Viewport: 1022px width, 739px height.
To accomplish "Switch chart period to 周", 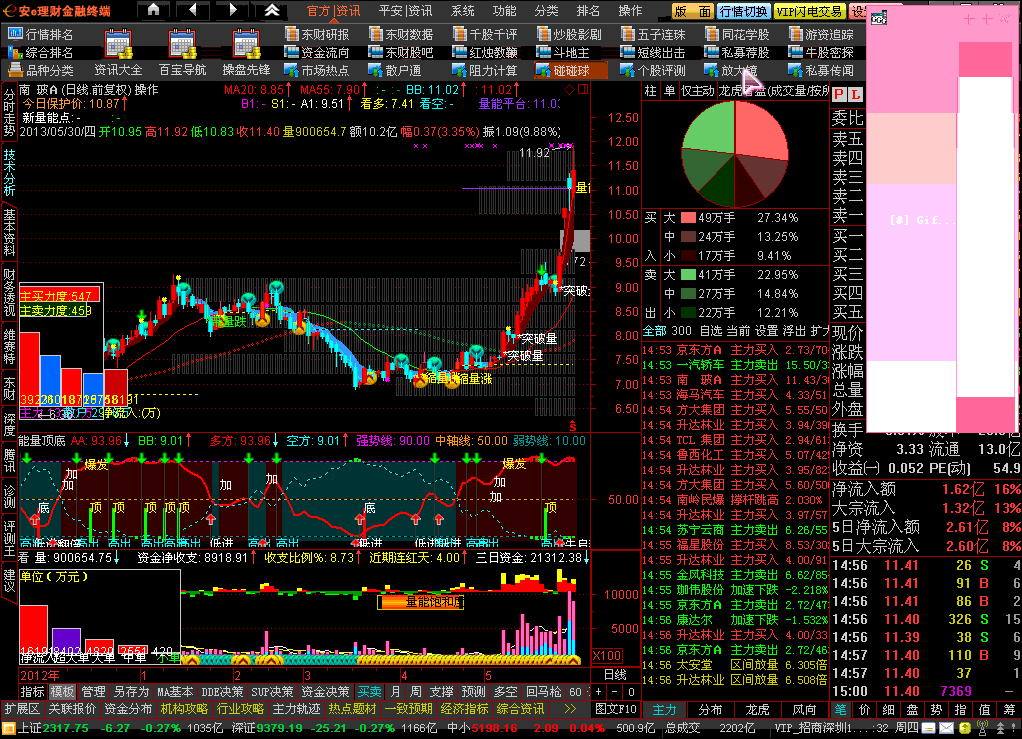I will [x=415, y=691].
